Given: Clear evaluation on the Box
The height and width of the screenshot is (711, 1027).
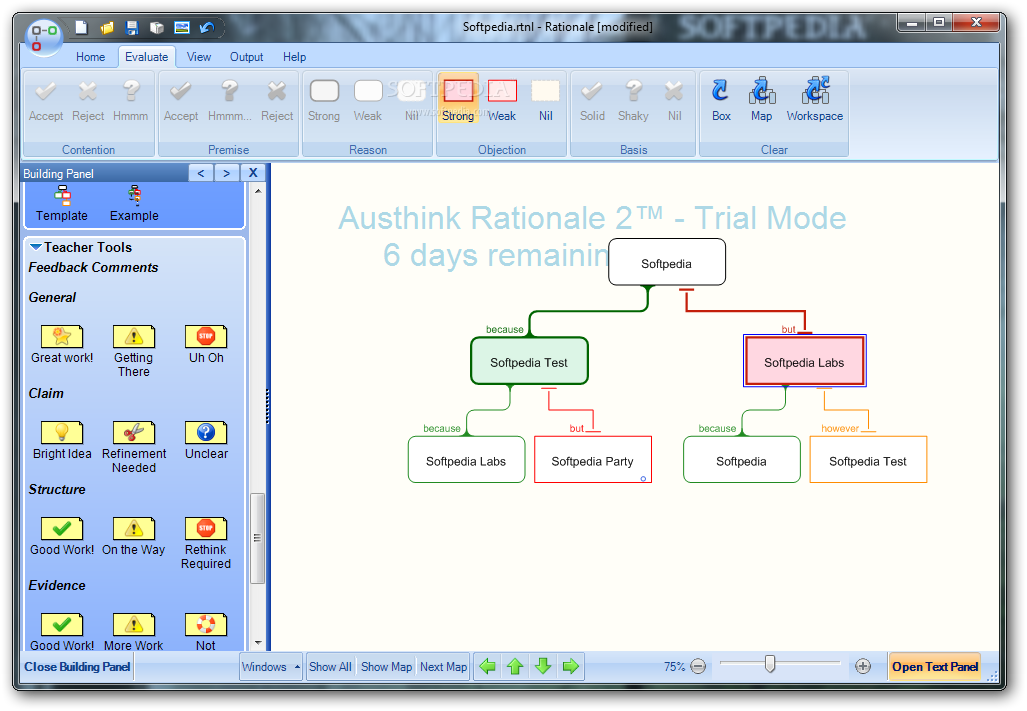Looking at the screenshot, I should 721,100.
